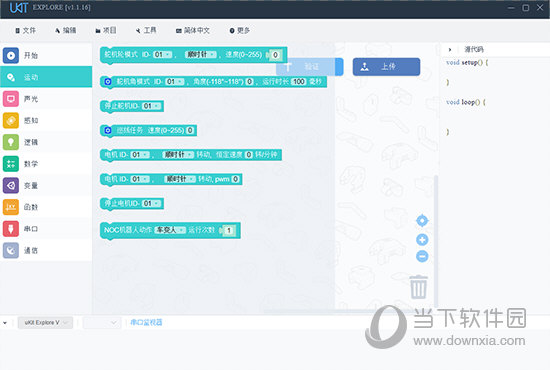Click the trash can in the workspace
550x370 pixels.
(418, 287)
